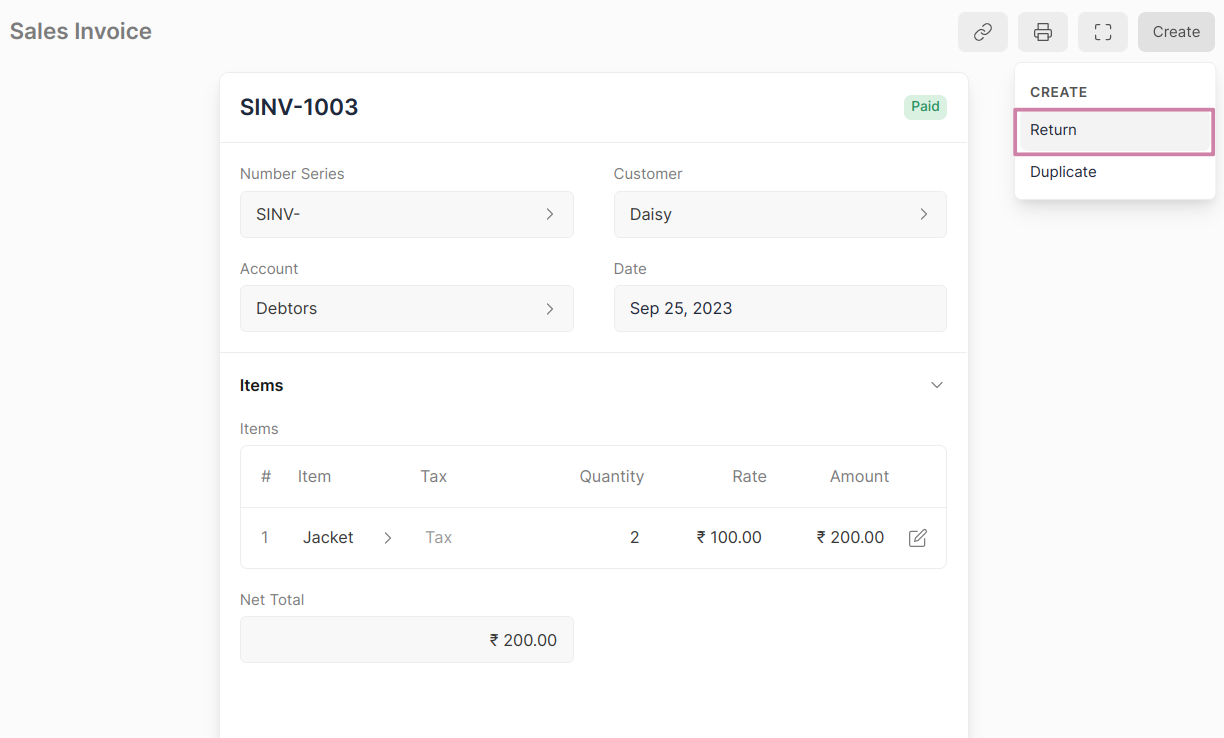Click the arrow next to Jacket item

click(x=388, y=538)
